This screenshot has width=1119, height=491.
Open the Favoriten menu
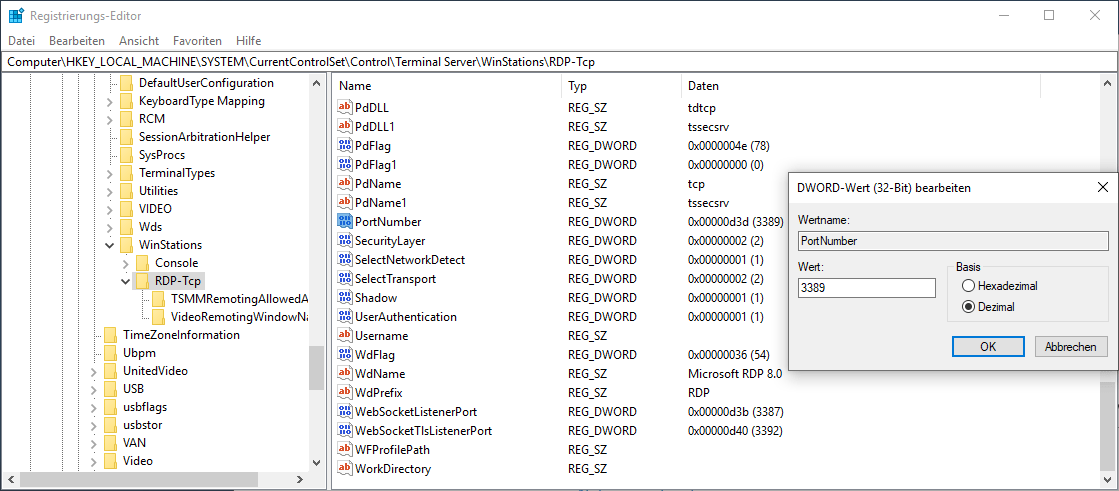(197, 41)
